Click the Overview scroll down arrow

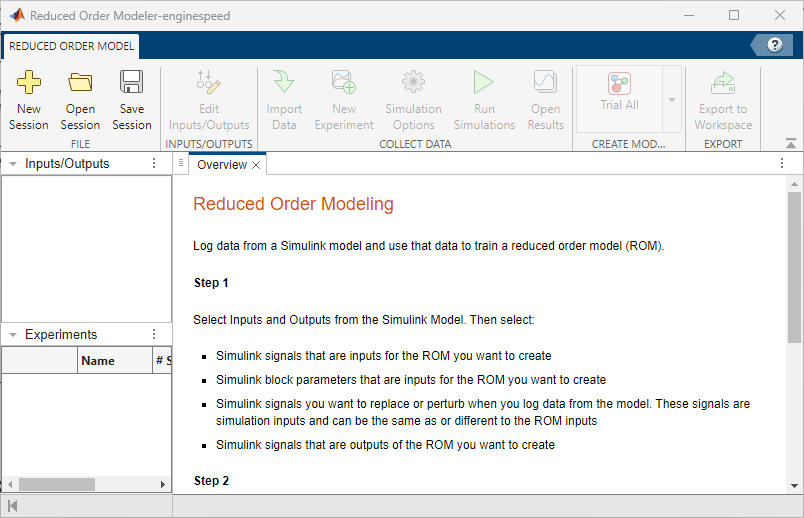(794, 486)
